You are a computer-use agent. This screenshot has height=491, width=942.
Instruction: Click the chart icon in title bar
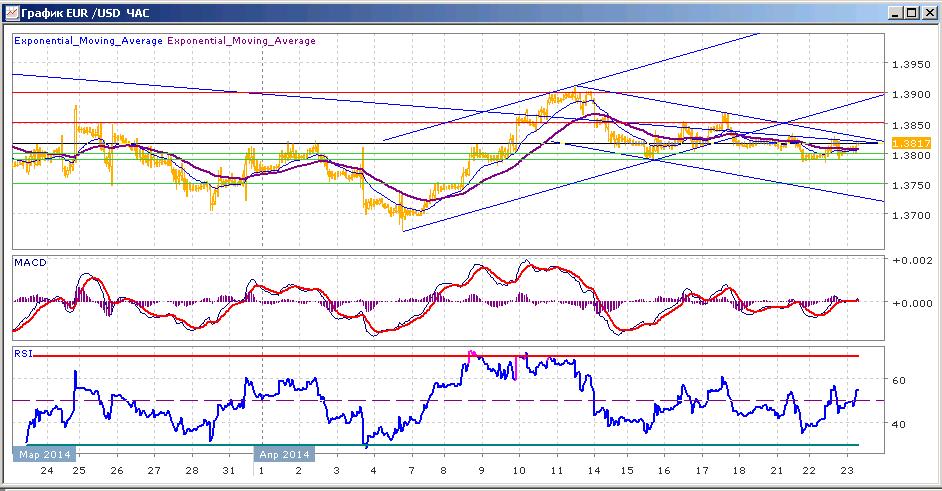11,13
